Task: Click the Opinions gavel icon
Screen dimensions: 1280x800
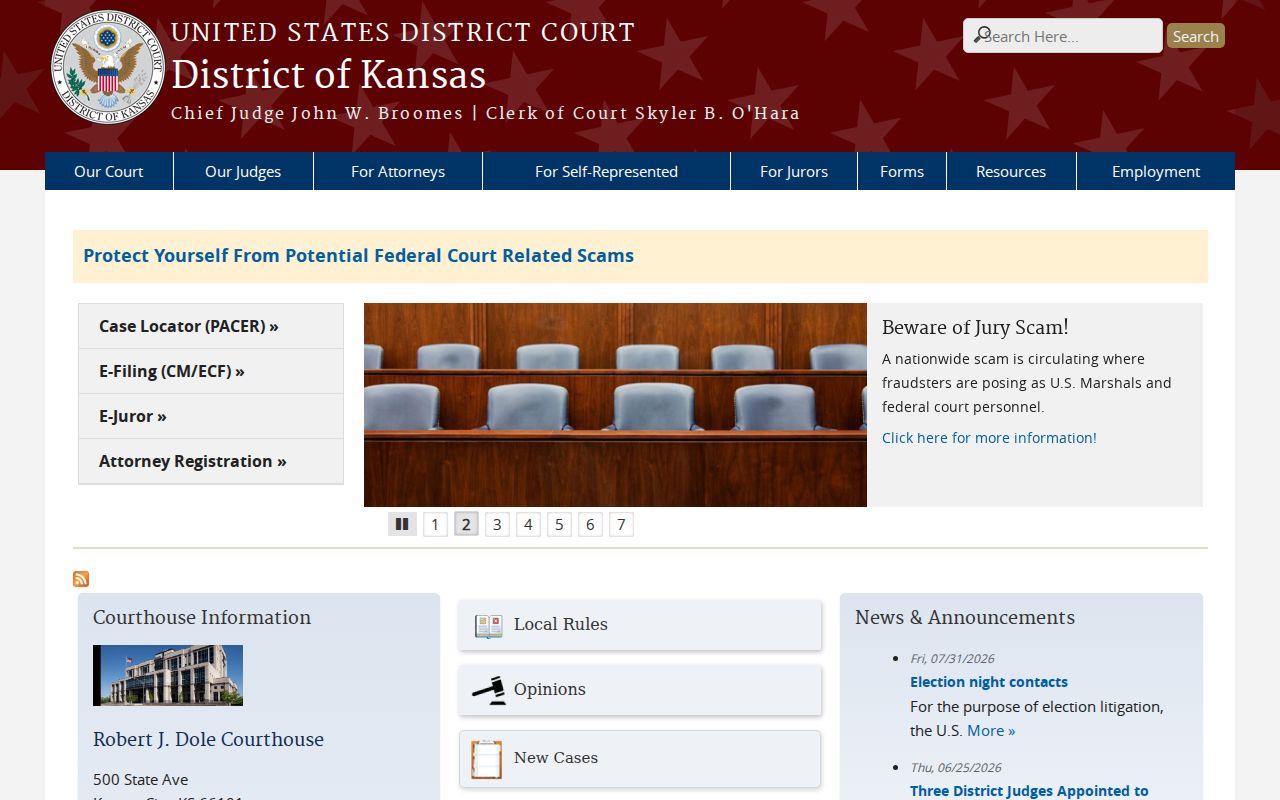Action: [488, 690]
